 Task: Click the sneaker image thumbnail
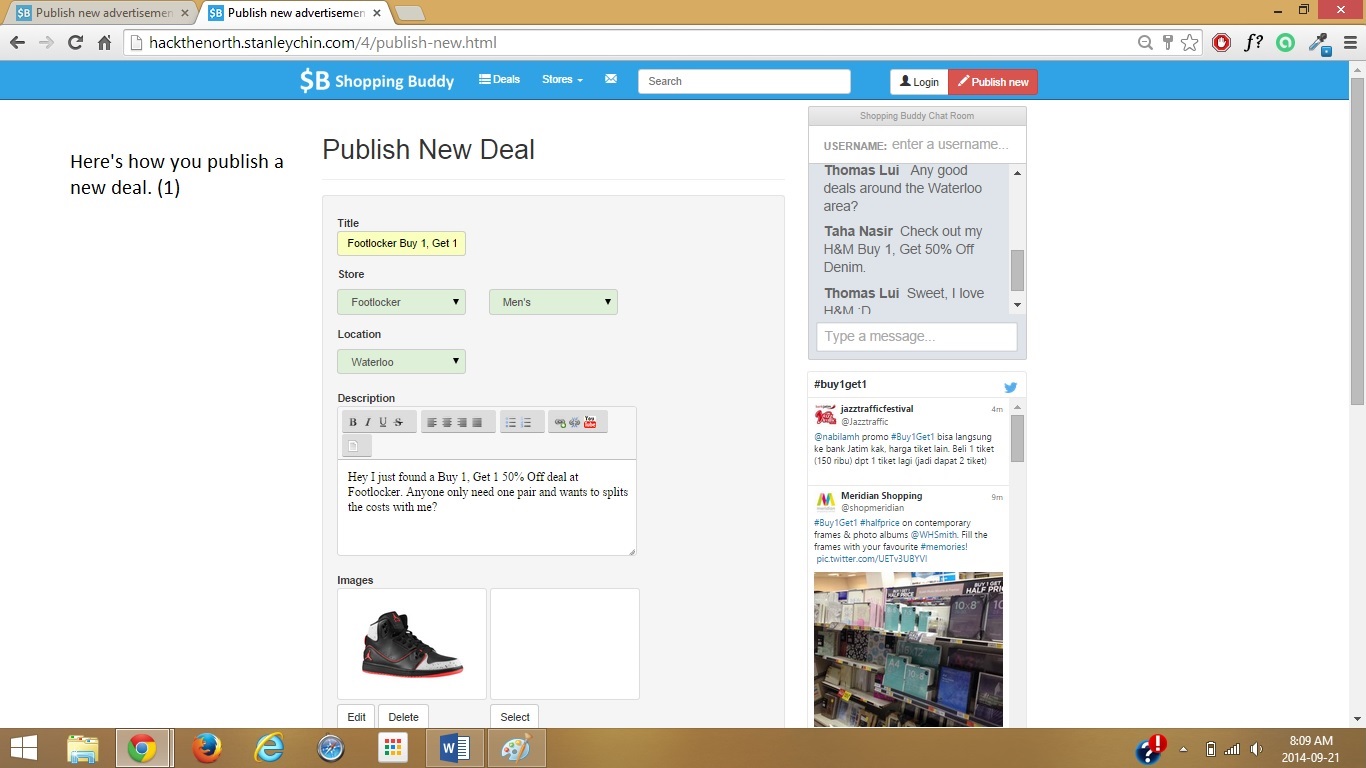[412, 644]
